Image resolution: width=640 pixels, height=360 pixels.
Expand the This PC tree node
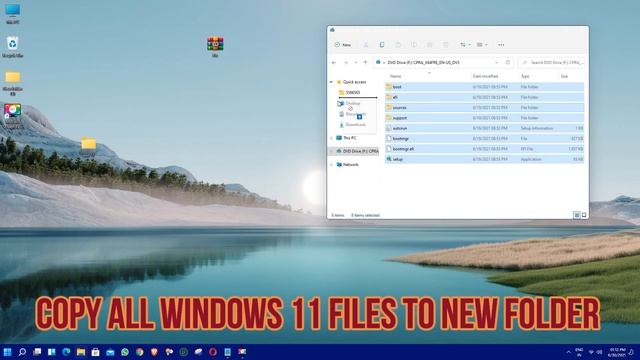click(331, 138)
